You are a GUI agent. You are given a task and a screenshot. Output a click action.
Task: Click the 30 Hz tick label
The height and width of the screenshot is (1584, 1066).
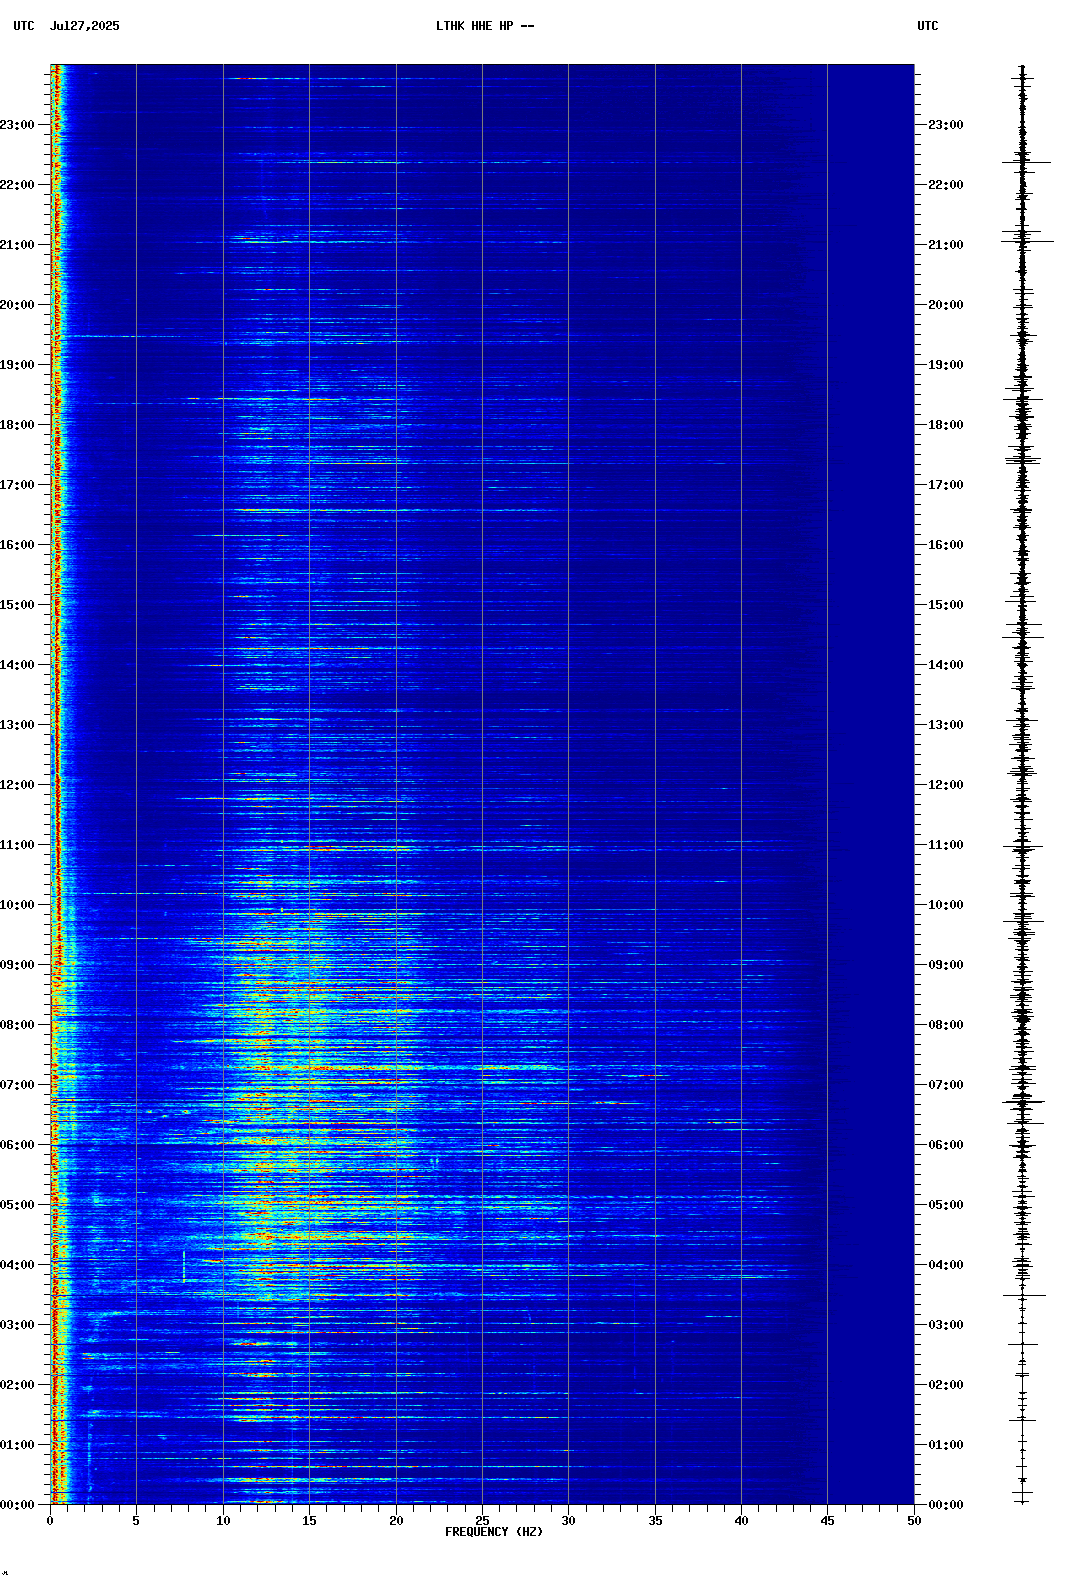568,1521
